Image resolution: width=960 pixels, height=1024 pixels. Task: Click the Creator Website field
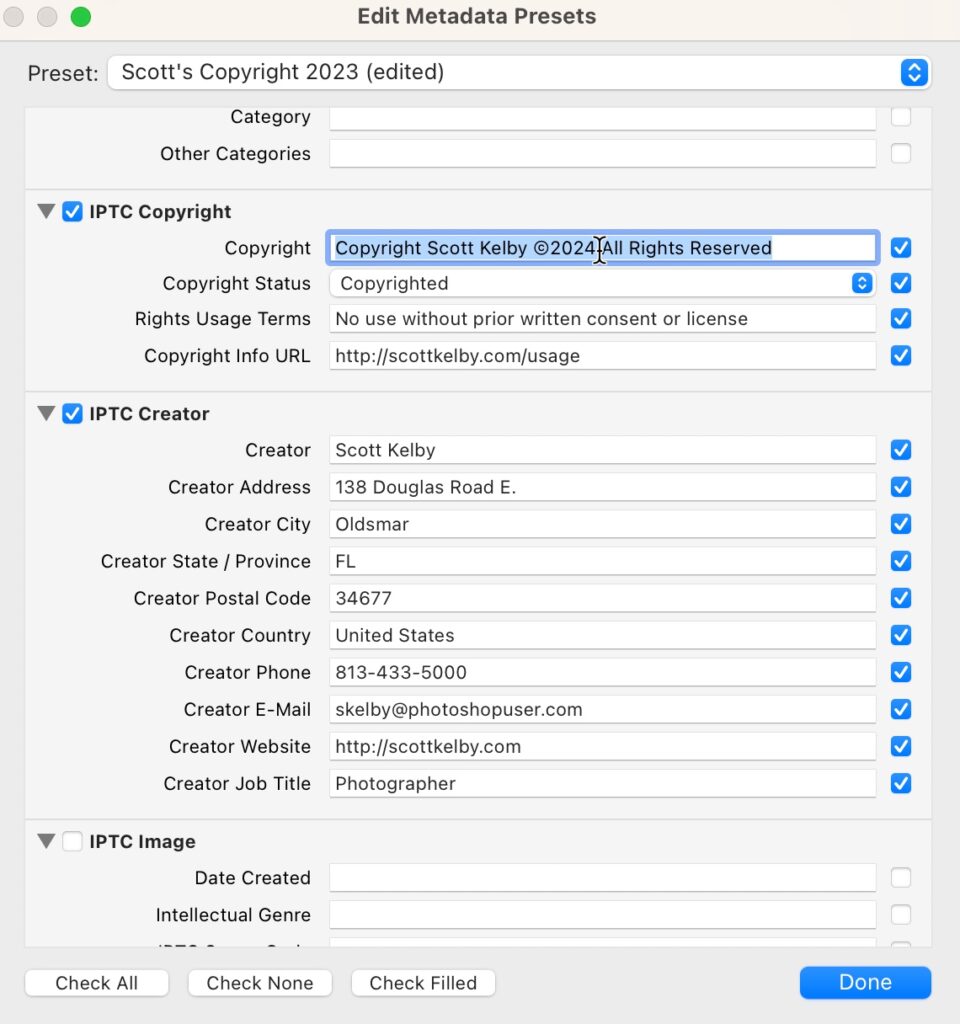coord(602,746)
